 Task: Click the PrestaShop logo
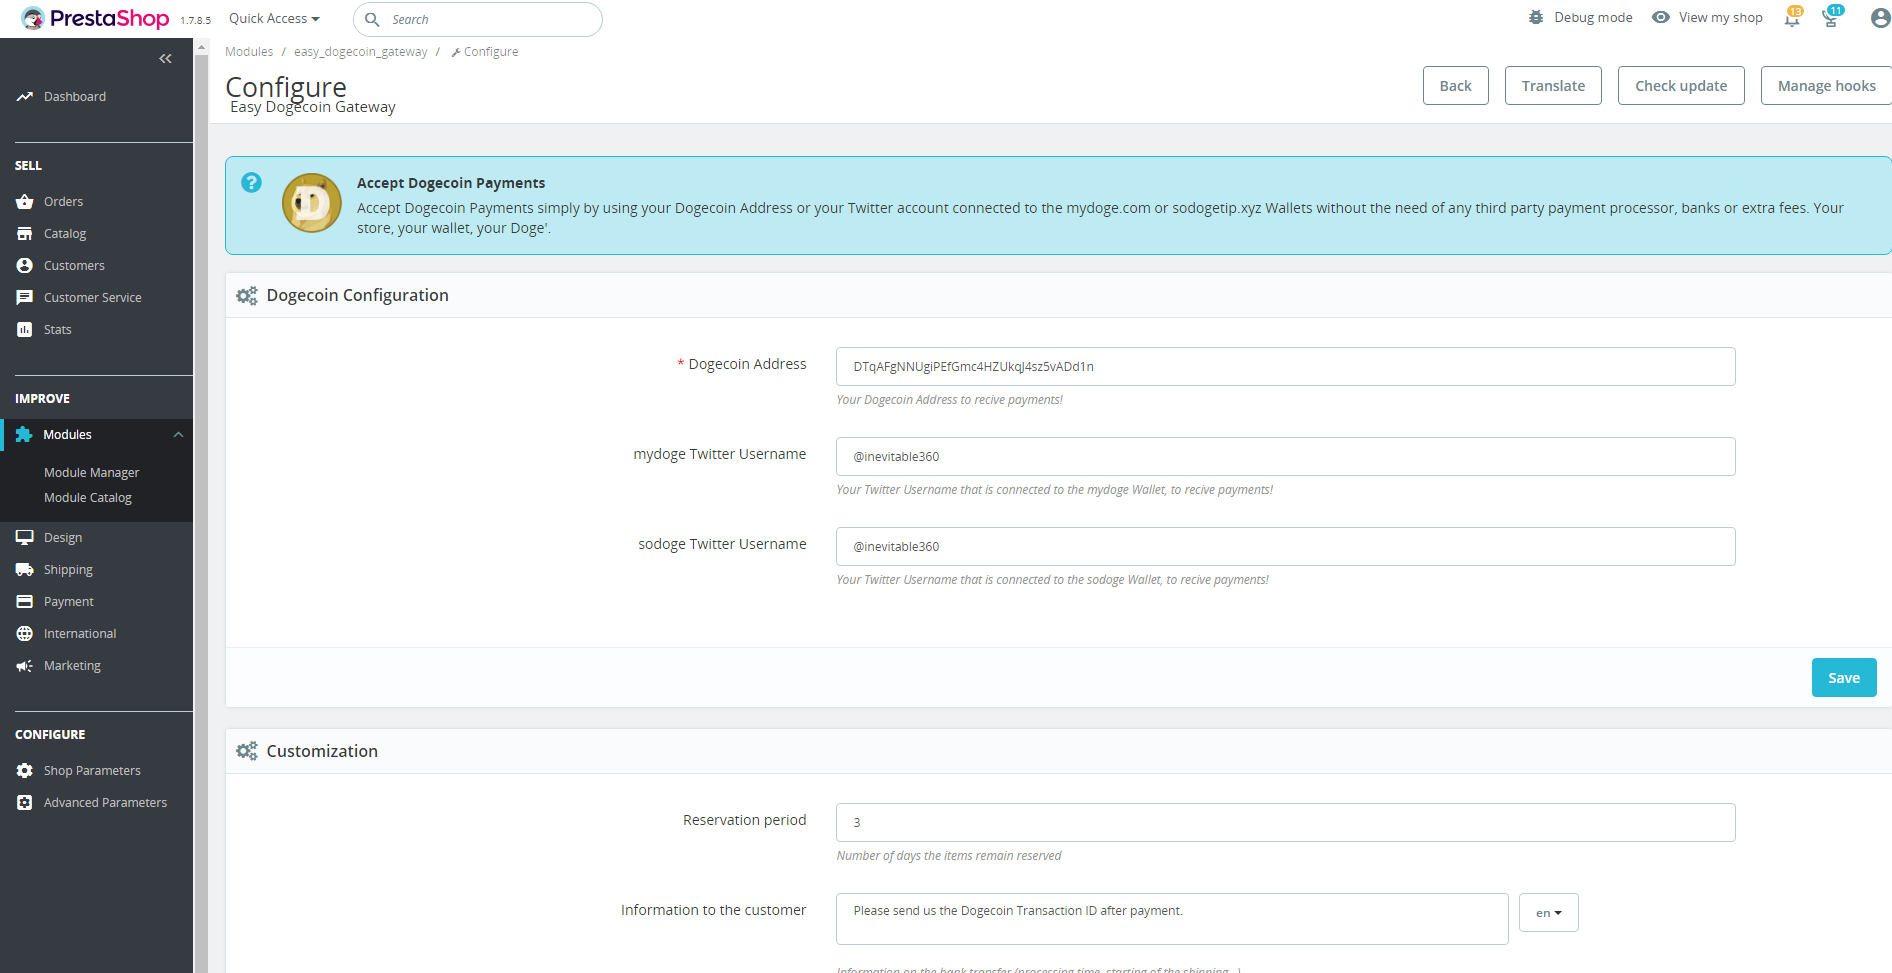coord(95,18)
